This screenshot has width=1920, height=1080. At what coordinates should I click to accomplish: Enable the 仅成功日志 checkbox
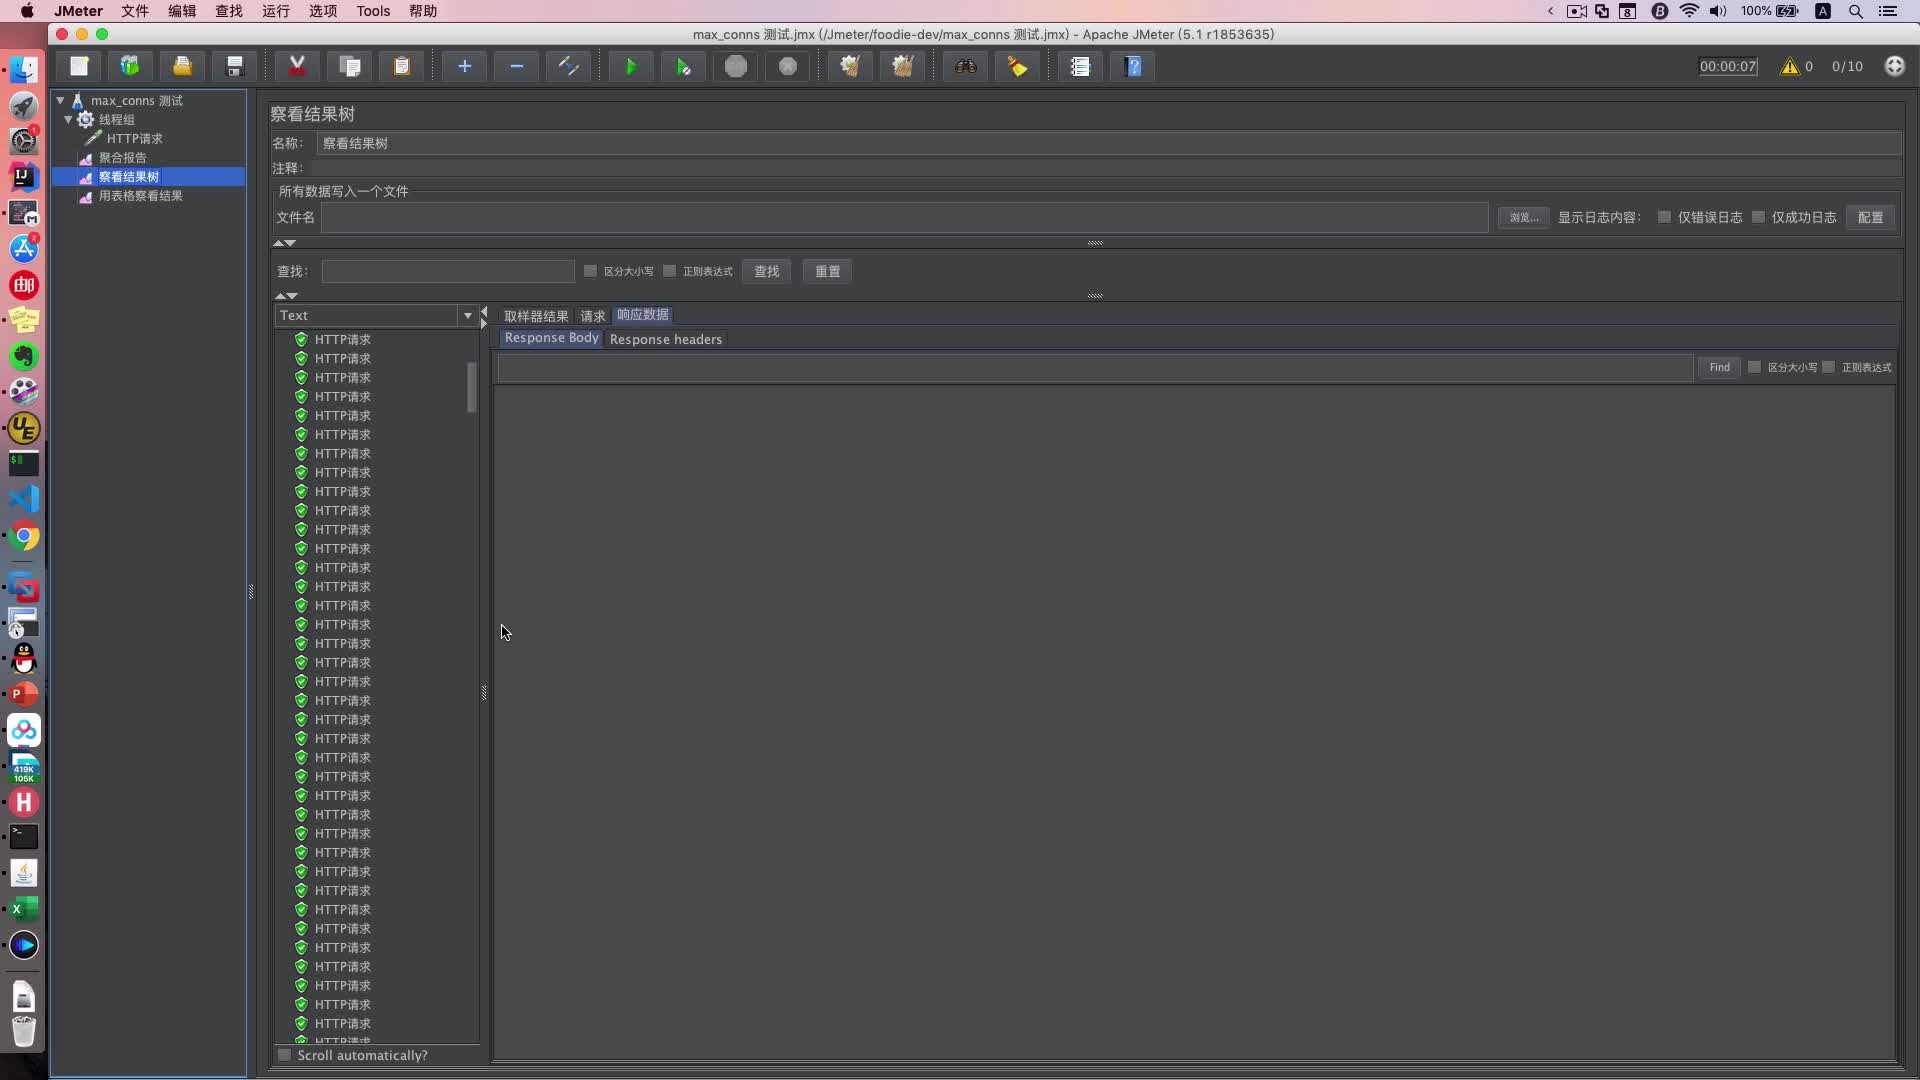(x=1758, y=217)
